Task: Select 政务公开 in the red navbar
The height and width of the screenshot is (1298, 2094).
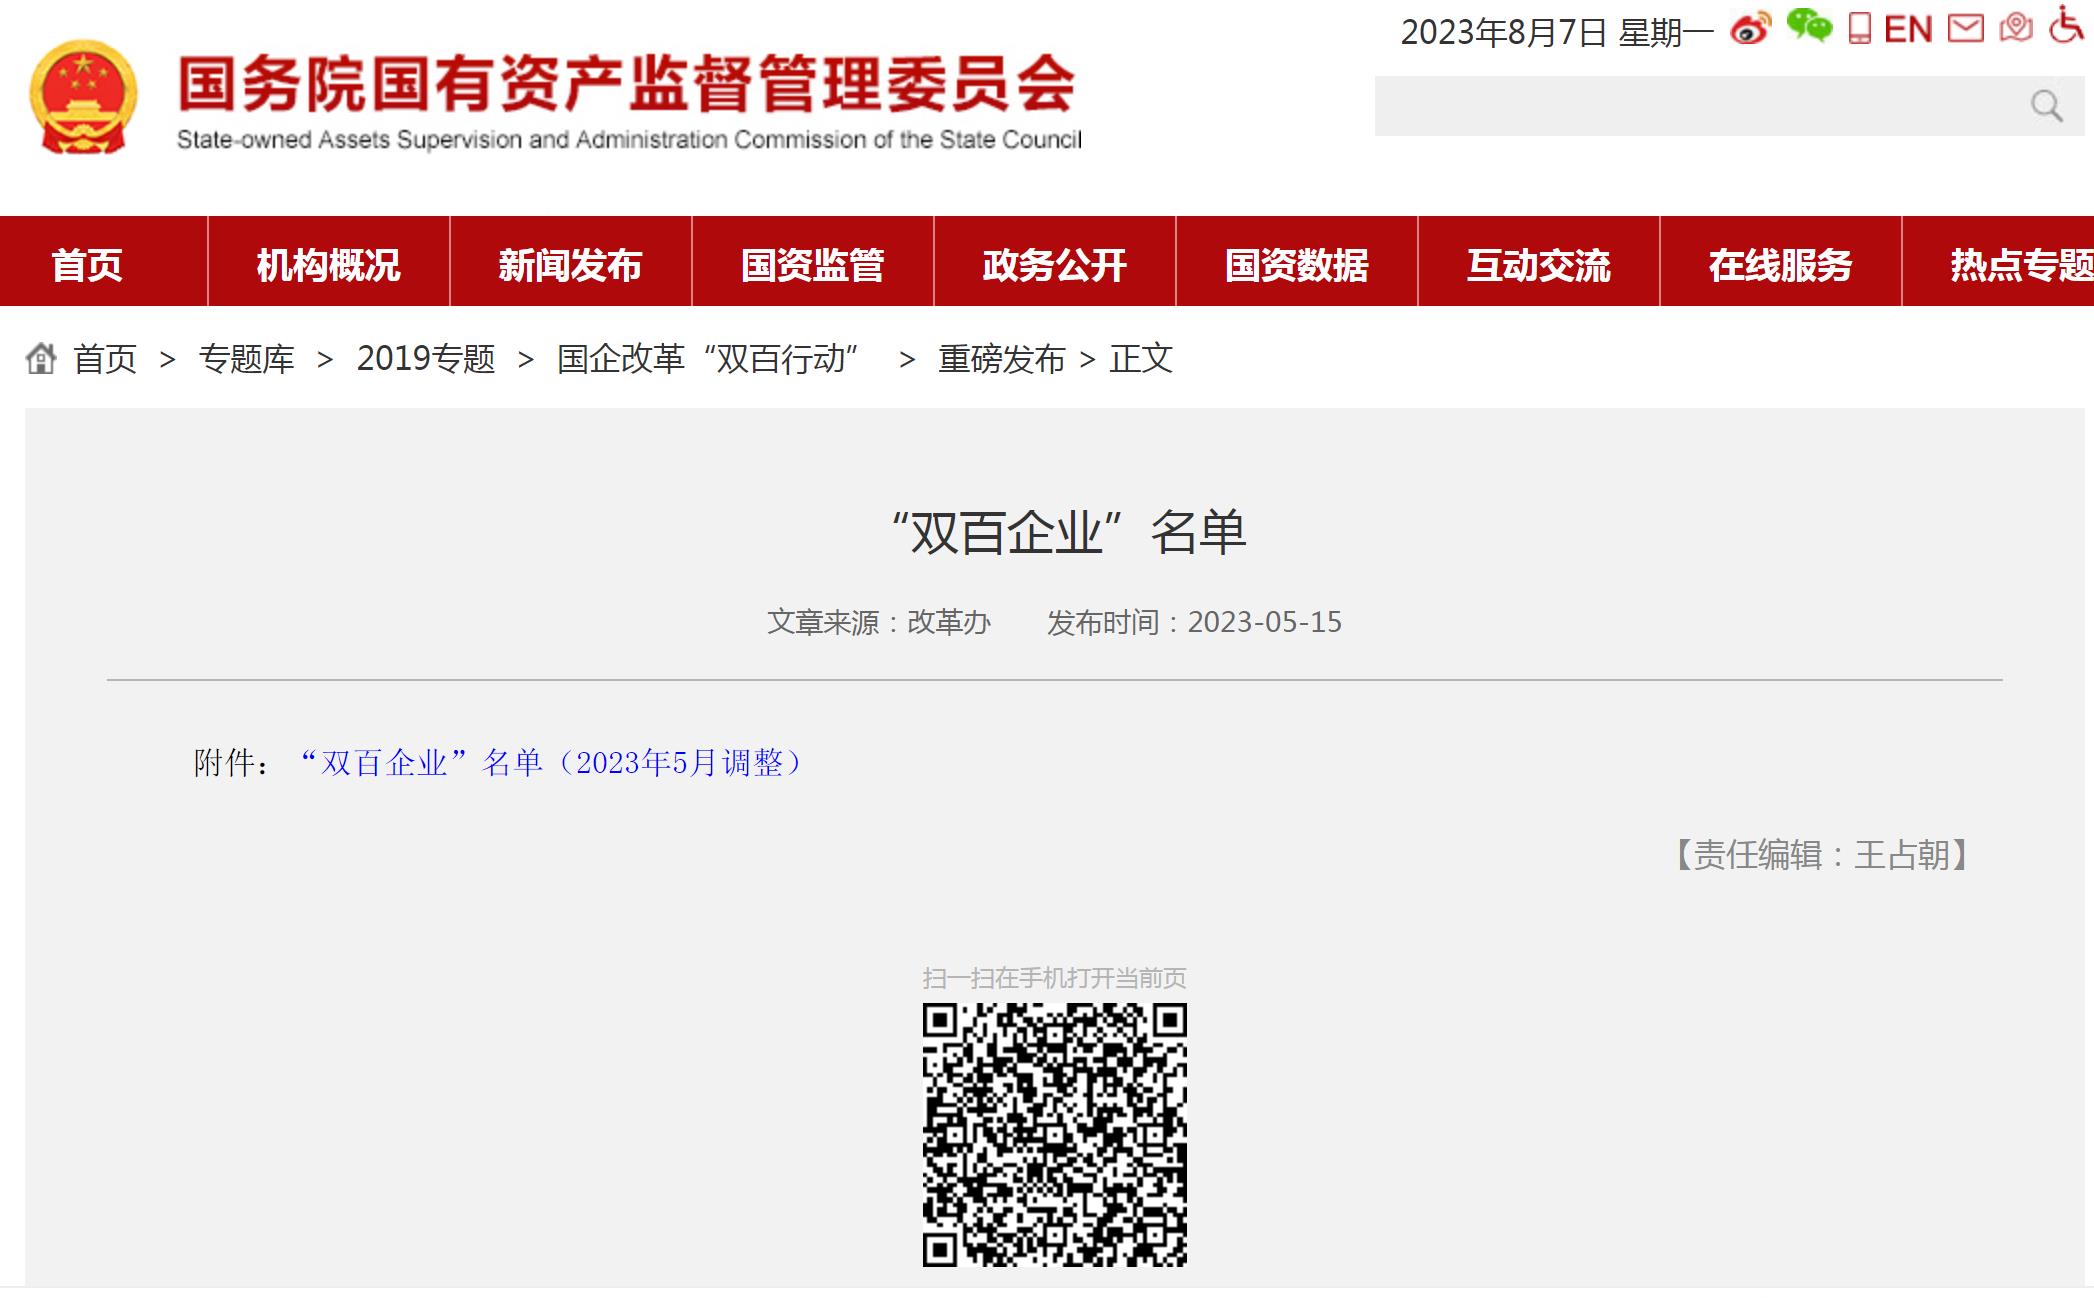Action: 1054,265
